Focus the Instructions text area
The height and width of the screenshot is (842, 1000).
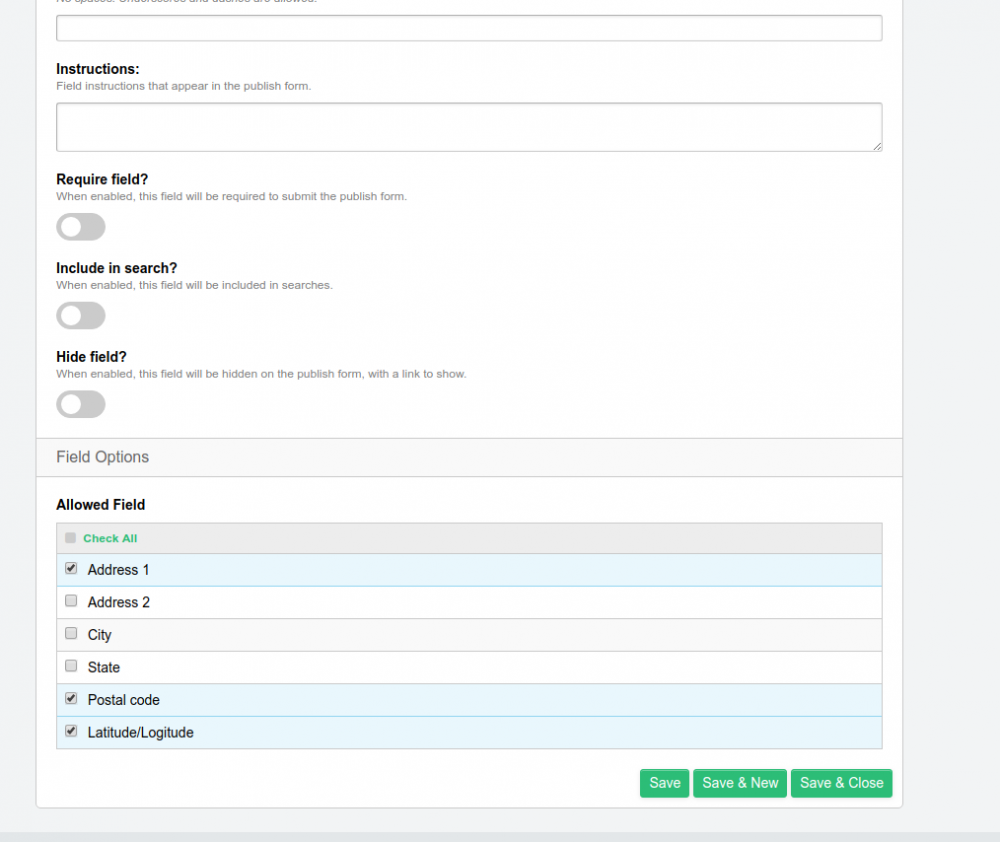pos(469,127)
